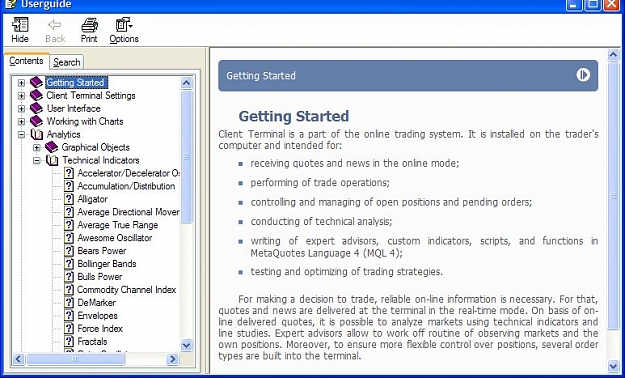
Task: Open the User Interface tree entry
Action: click(73, 108)
